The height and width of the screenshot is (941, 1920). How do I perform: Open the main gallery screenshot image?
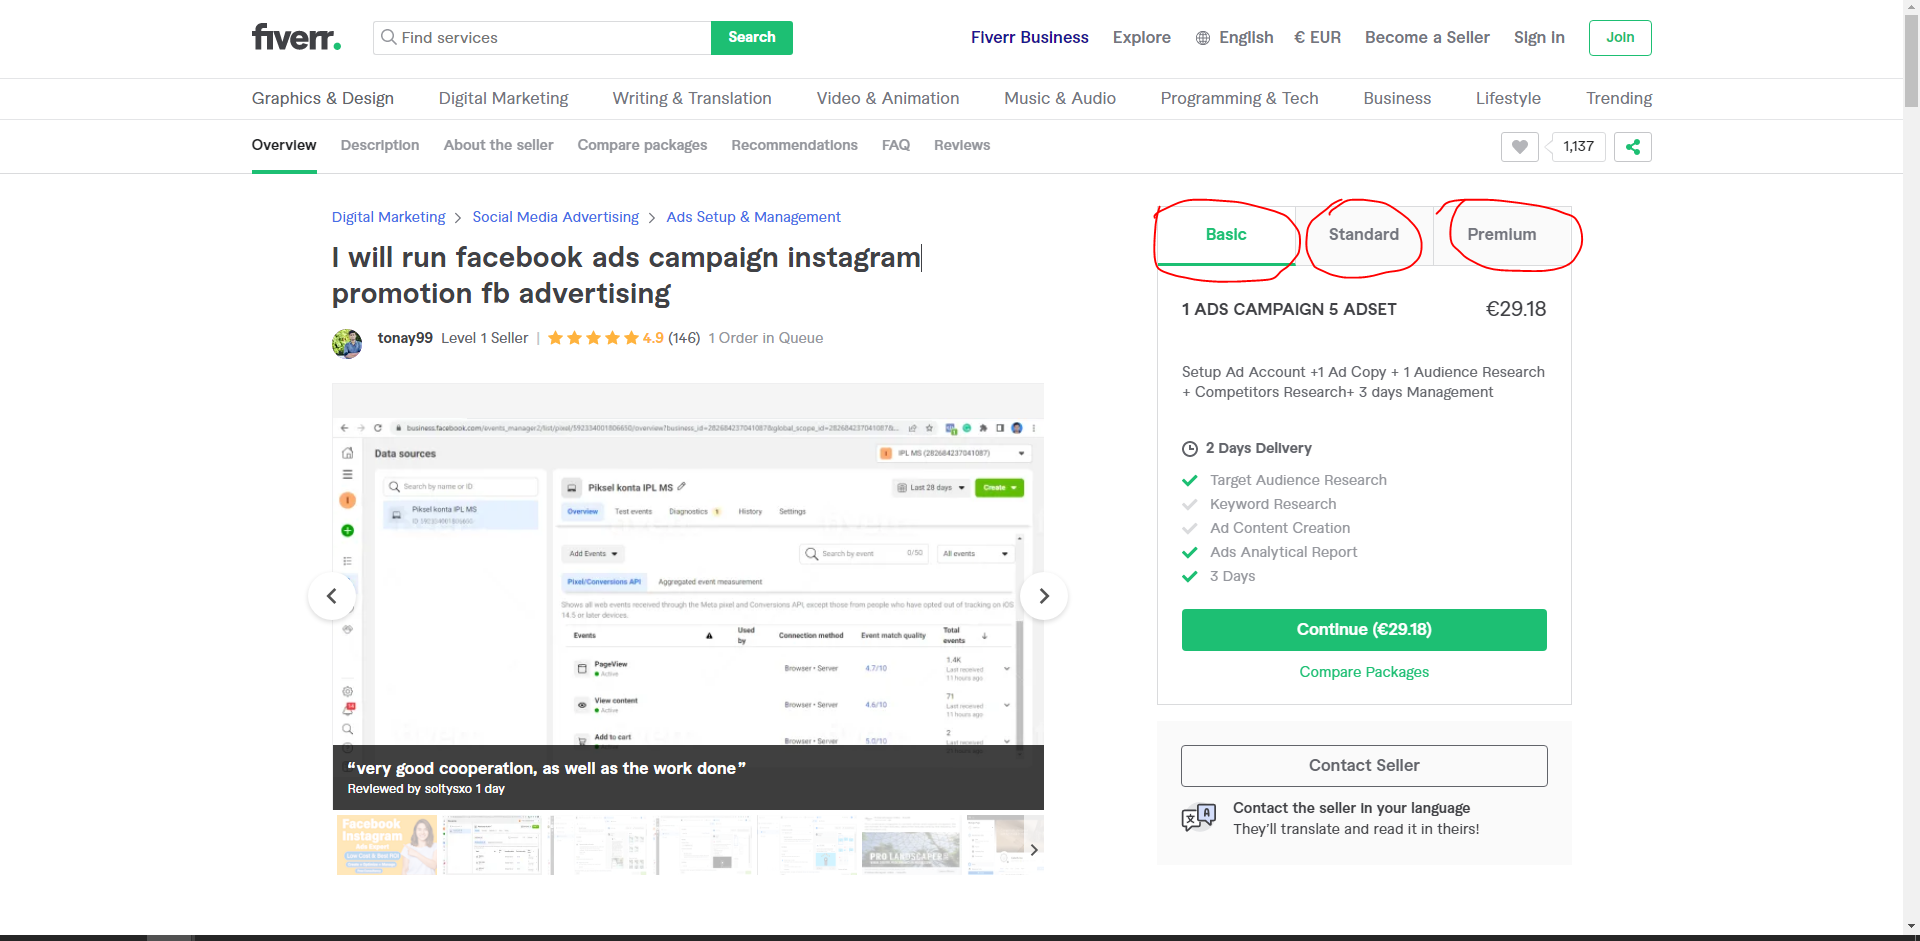pos(688,596)
